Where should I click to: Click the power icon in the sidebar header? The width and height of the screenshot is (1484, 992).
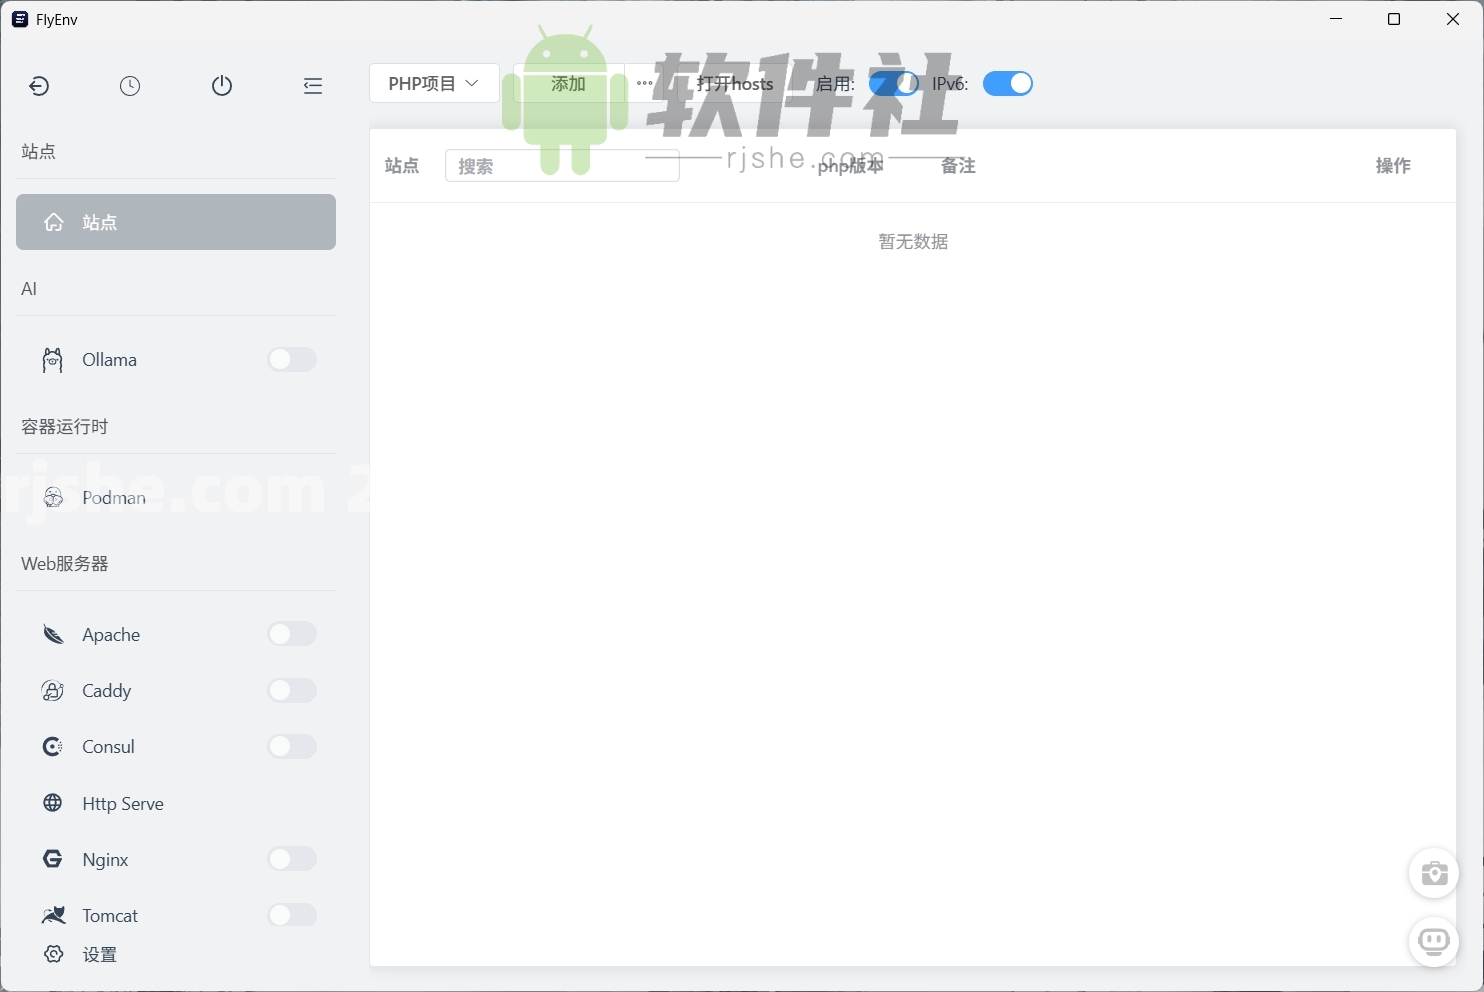[221, 86]
